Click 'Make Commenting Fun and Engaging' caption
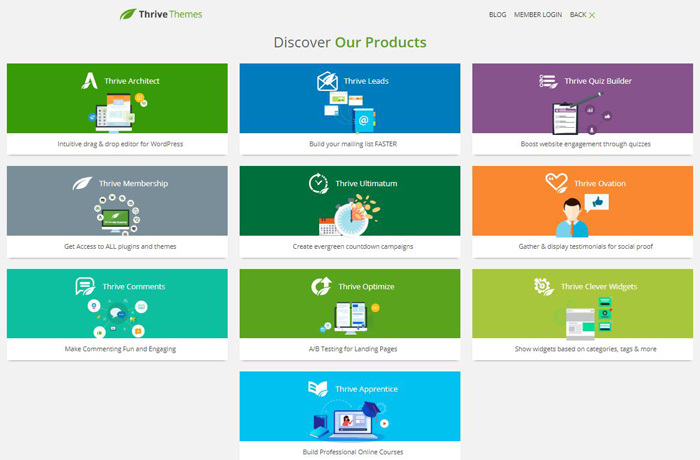This screenshot has width=700, height=460. click(120, 349)
